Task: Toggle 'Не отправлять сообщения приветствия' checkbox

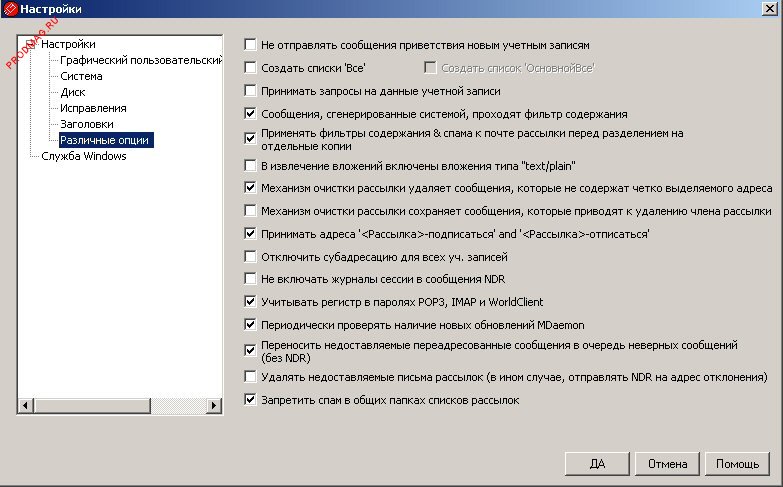Action: point(251,45)
